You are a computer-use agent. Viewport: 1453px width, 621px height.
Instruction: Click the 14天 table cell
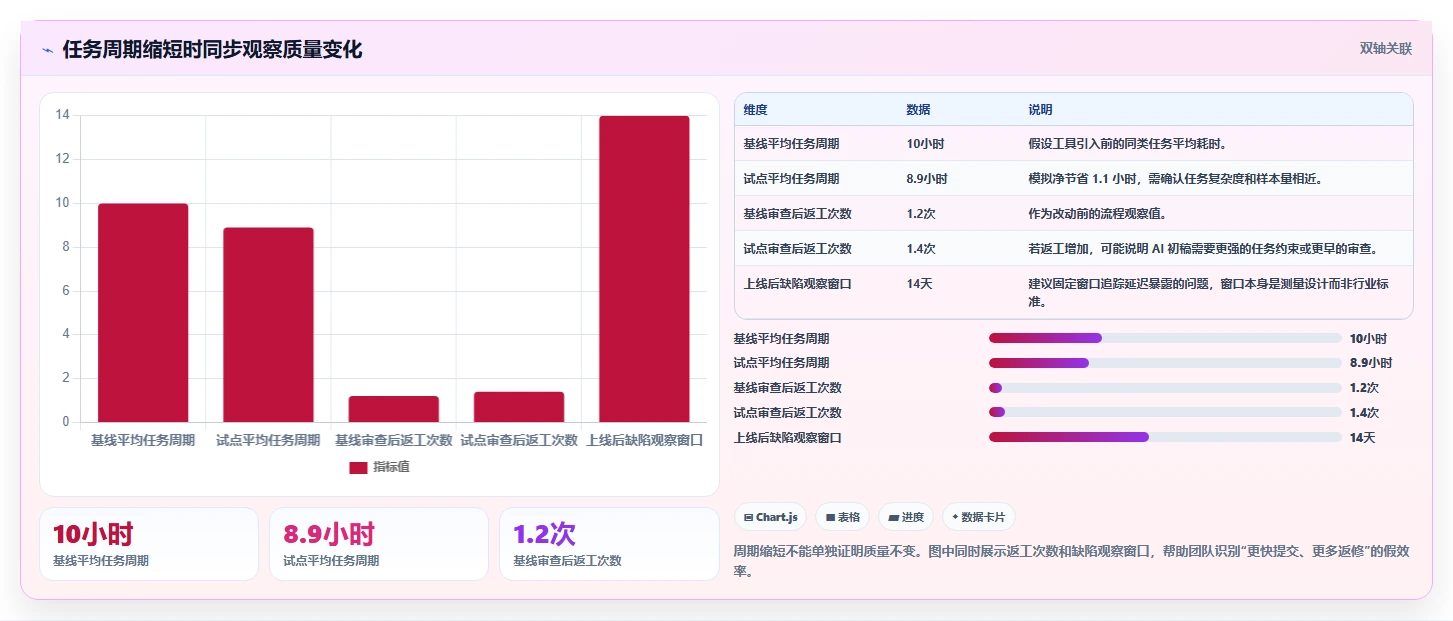tap(919, 284)
